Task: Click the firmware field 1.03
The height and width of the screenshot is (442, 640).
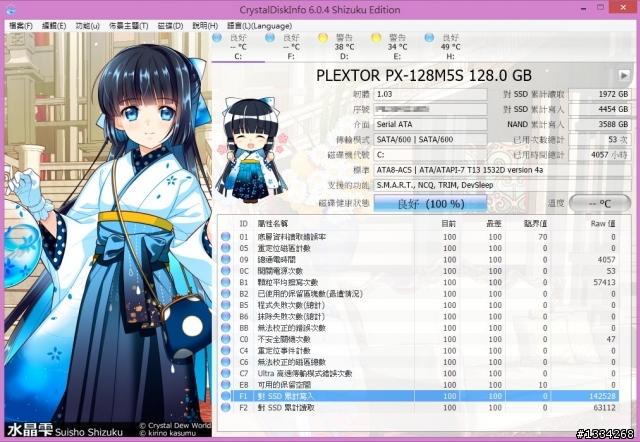Action: pos(430,94)
